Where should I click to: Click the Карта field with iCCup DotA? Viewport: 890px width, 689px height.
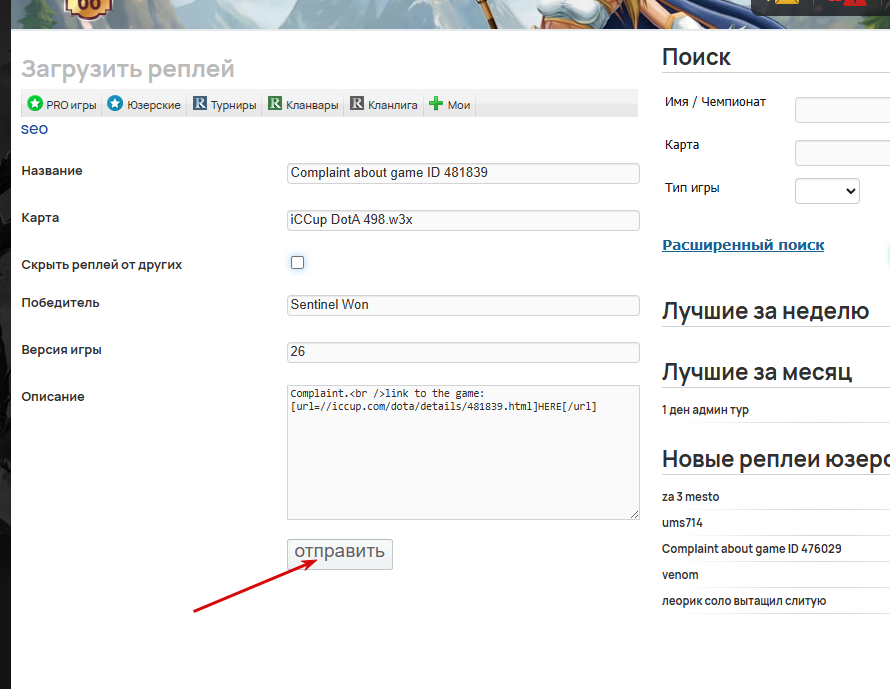point(463,220)
